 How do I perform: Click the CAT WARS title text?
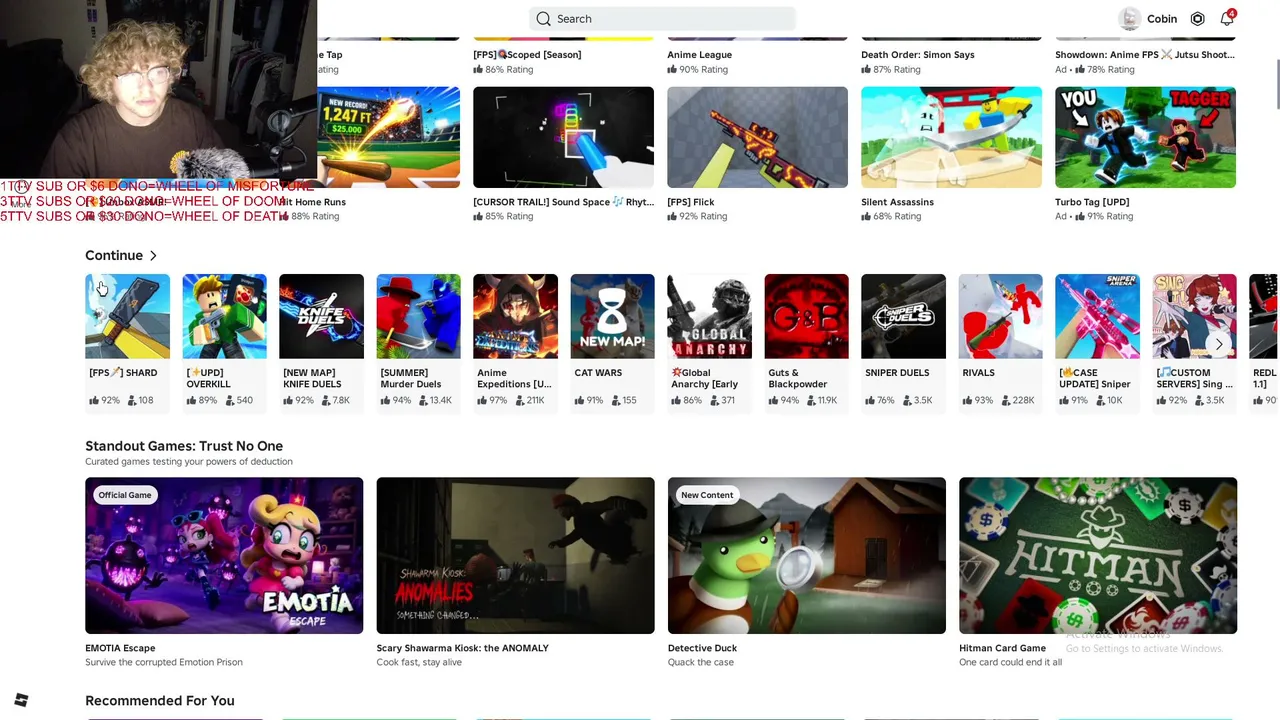[x=598, y=373]
